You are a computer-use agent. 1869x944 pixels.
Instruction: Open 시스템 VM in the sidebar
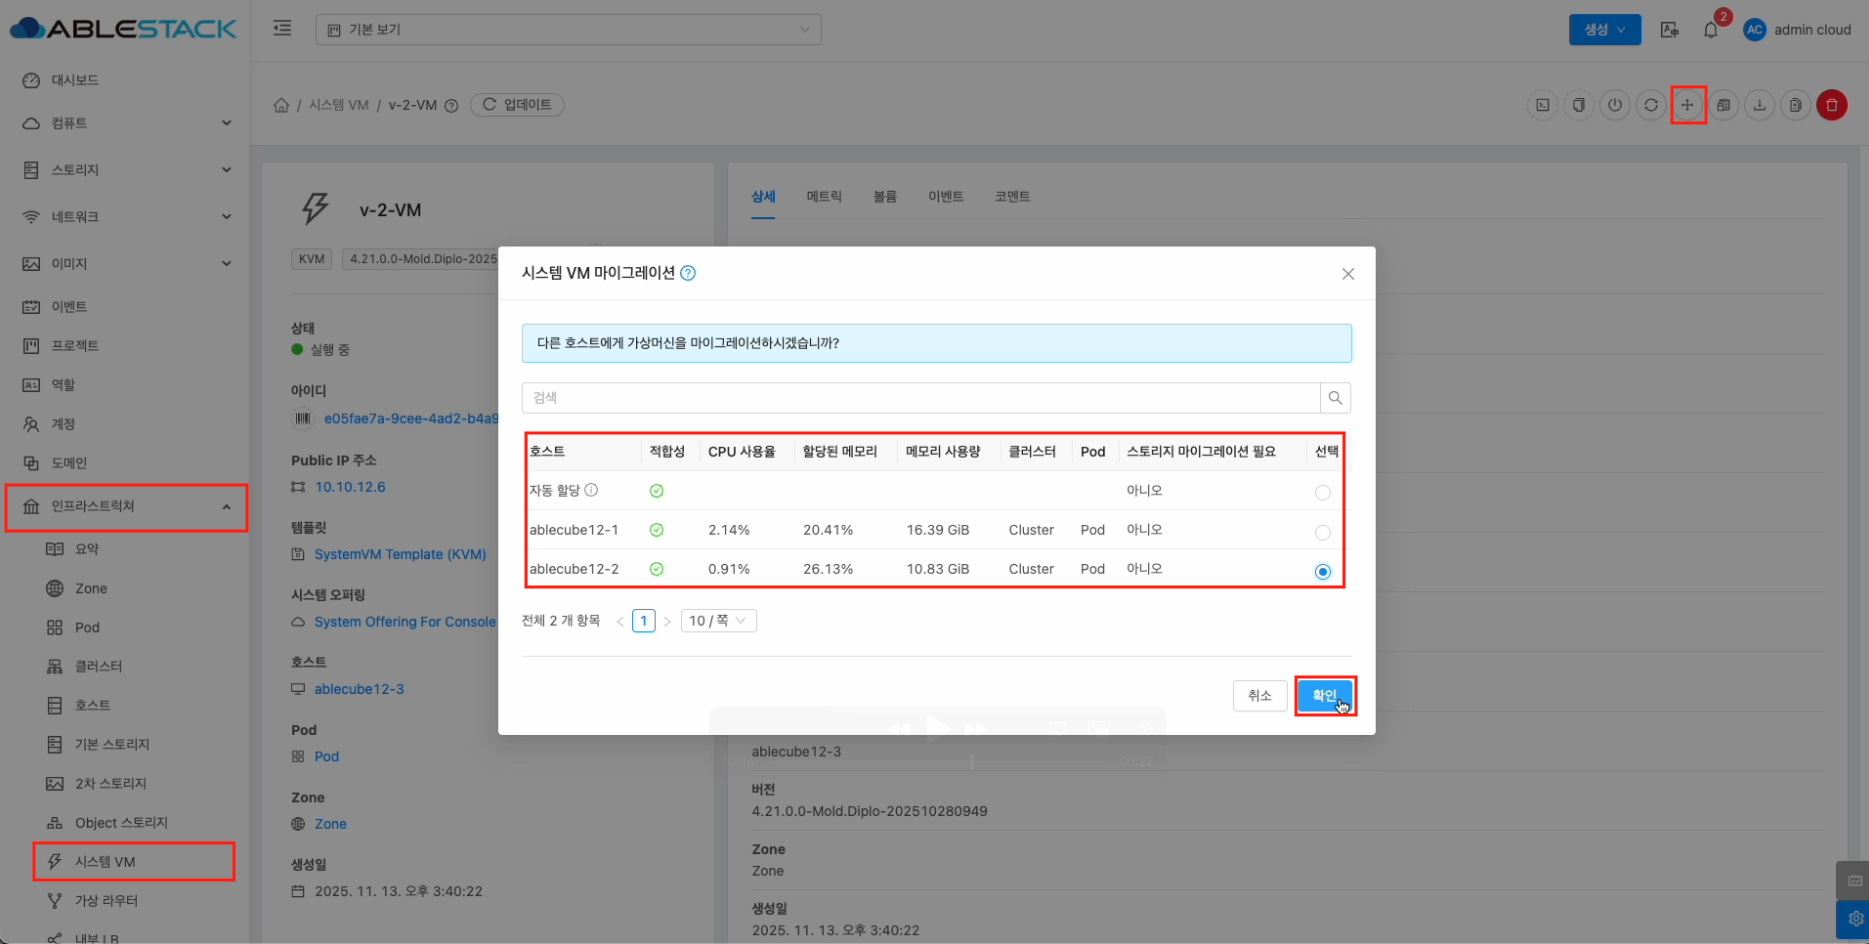(x=105, y=861)
